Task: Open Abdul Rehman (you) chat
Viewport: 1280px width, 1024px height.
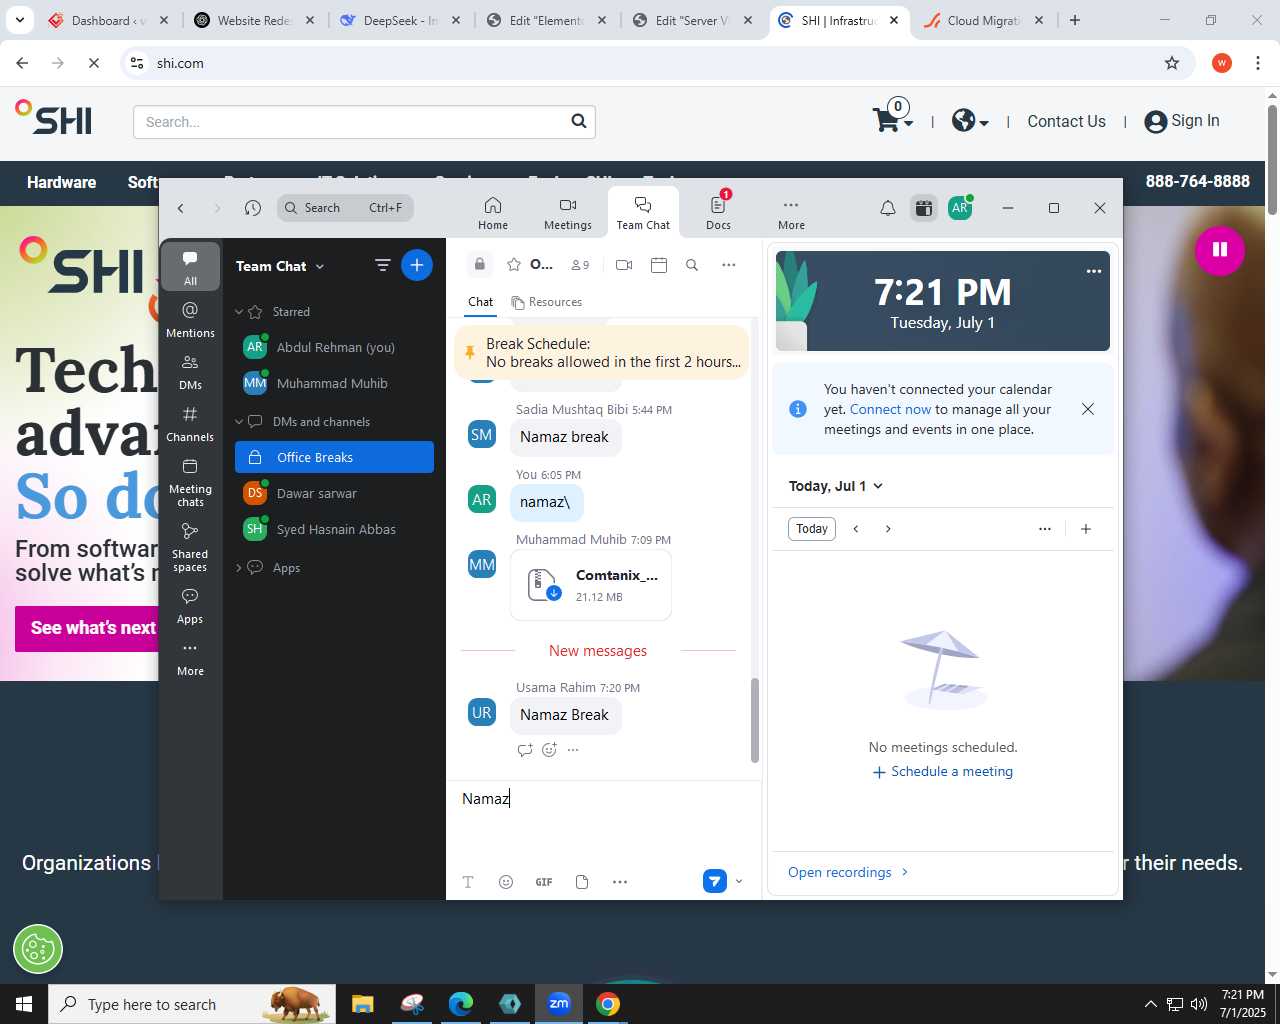Action: point(334,347)
